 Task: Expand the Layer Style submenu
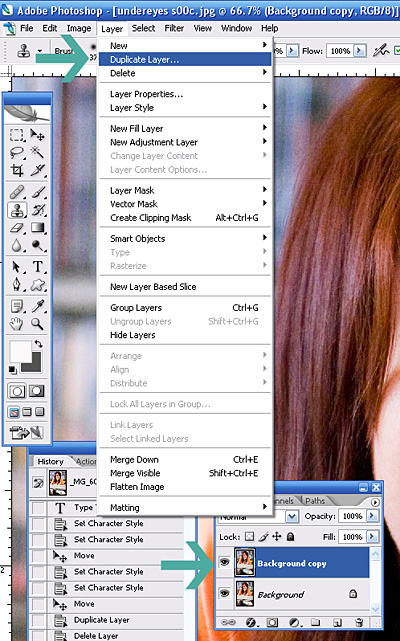pos(185,108)
